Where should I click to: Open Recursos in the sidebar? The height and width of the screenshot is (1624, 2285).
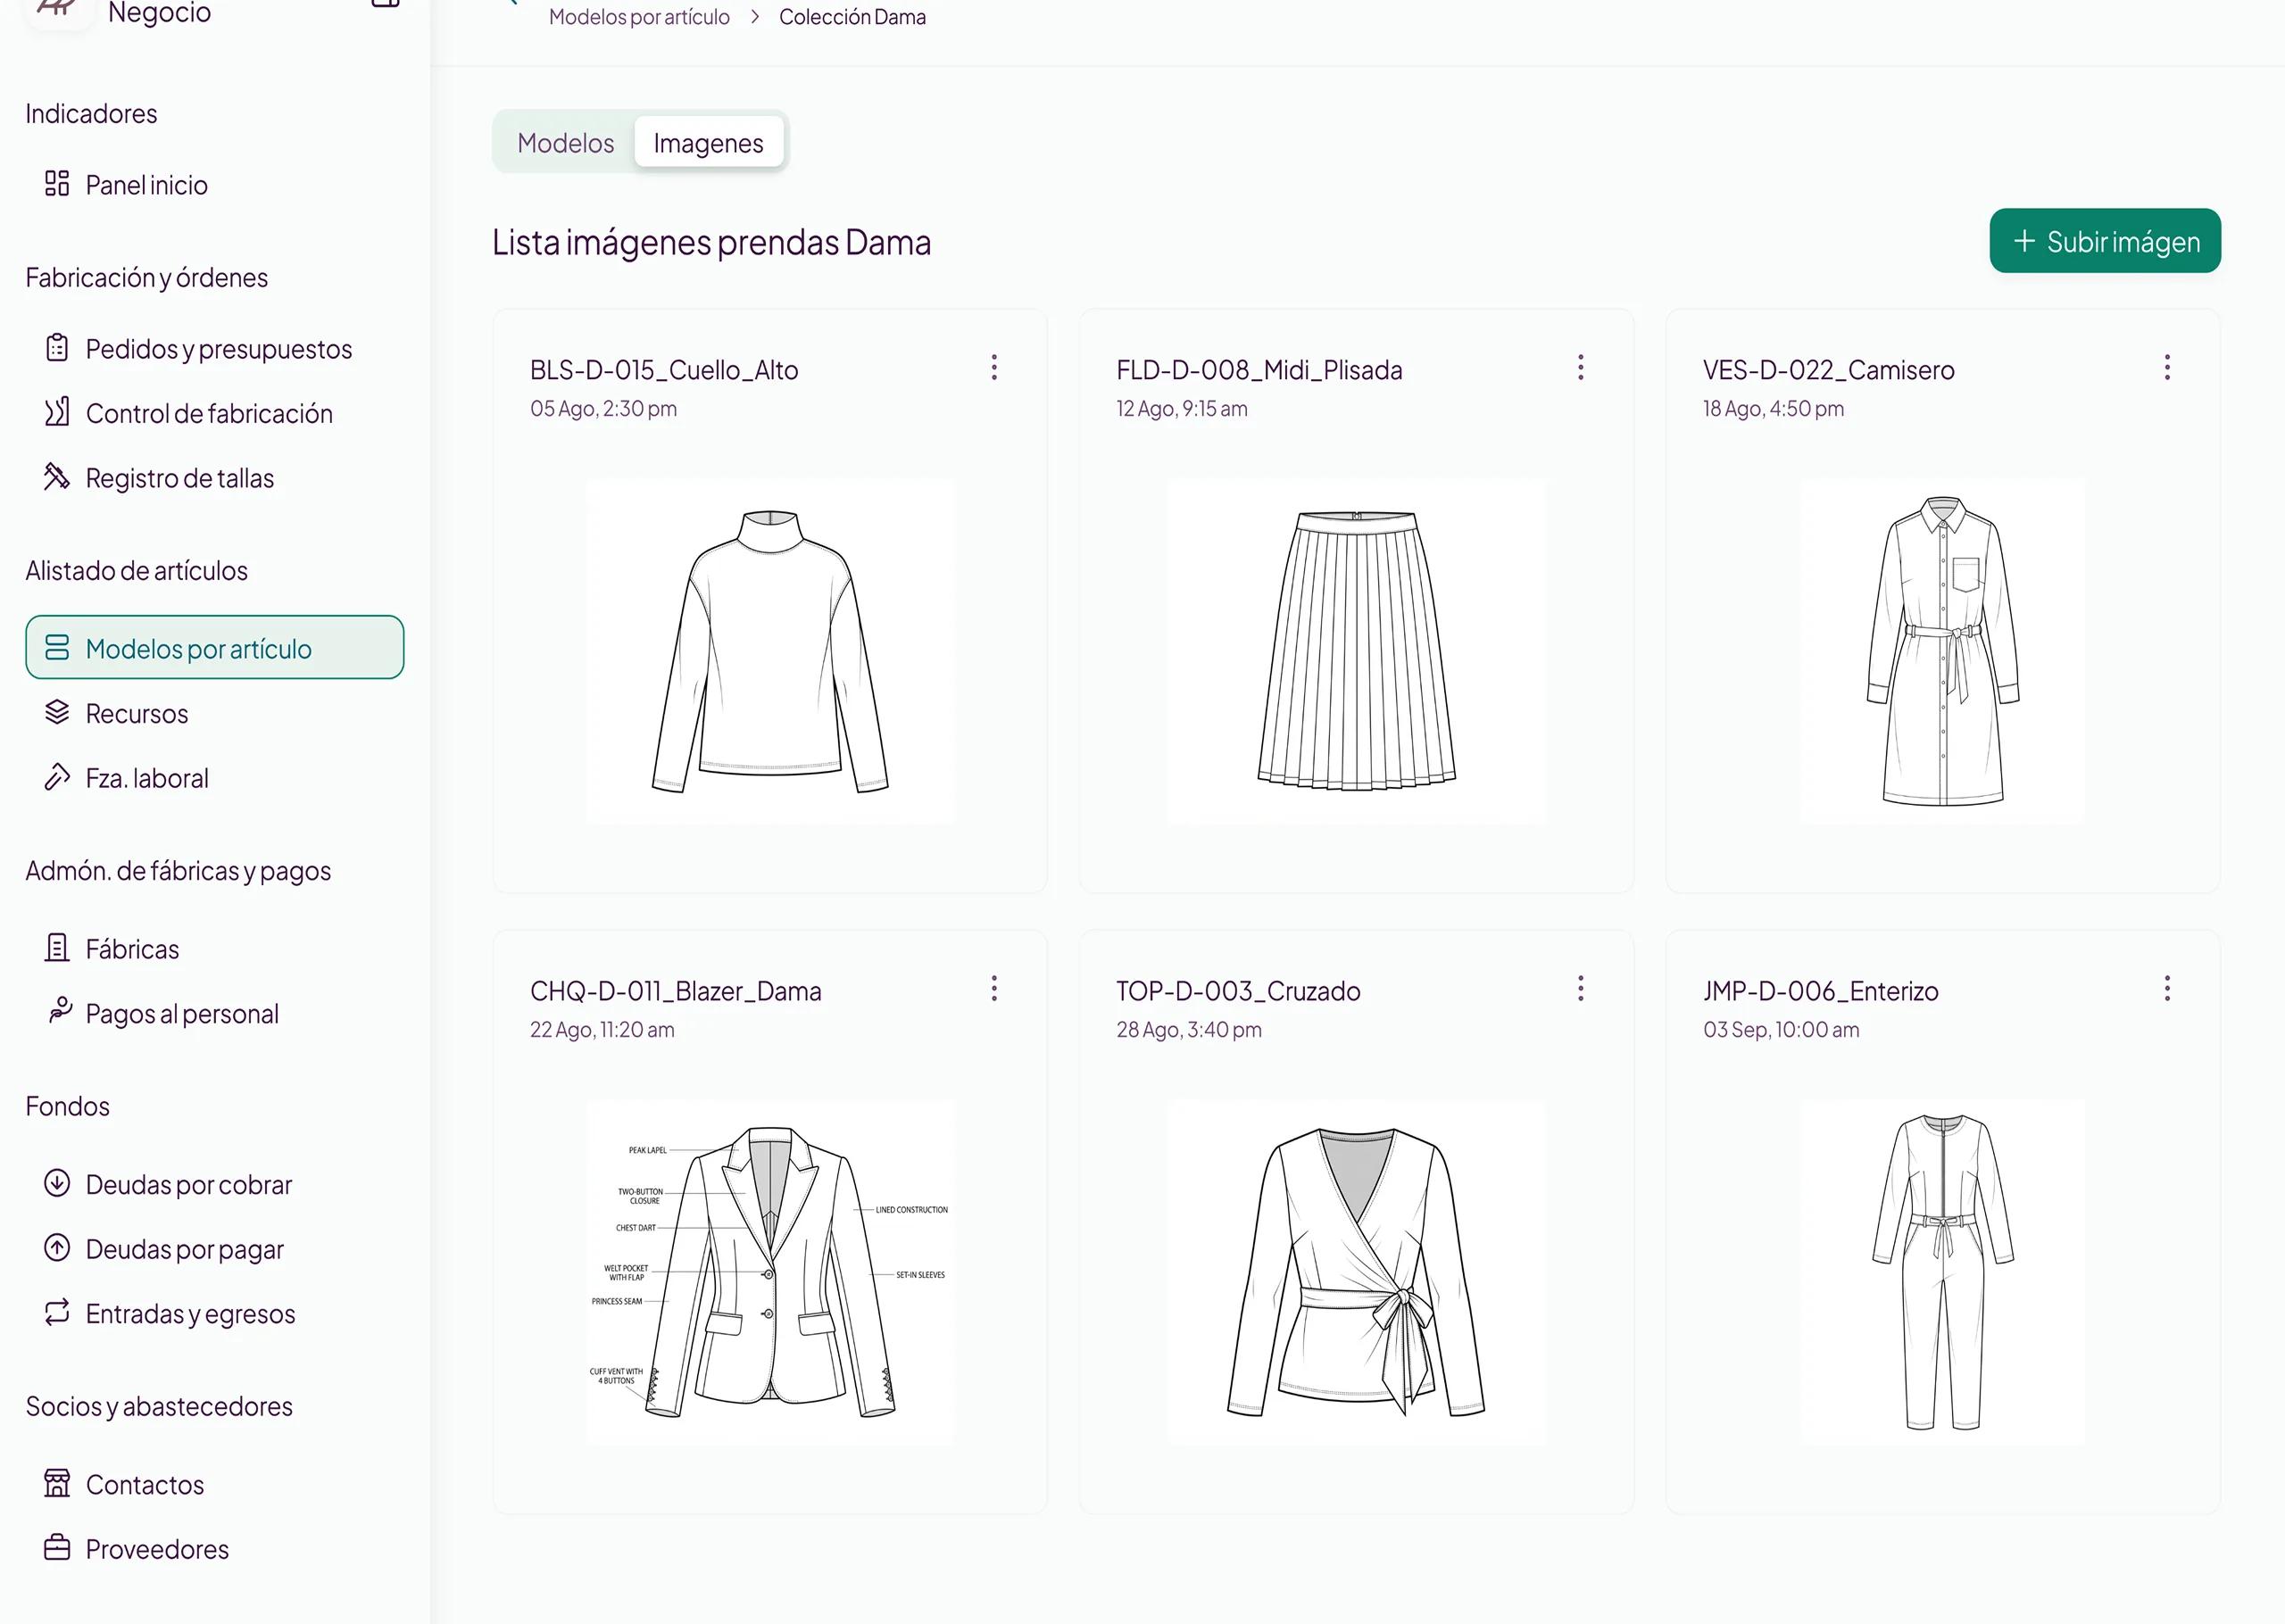215,713
